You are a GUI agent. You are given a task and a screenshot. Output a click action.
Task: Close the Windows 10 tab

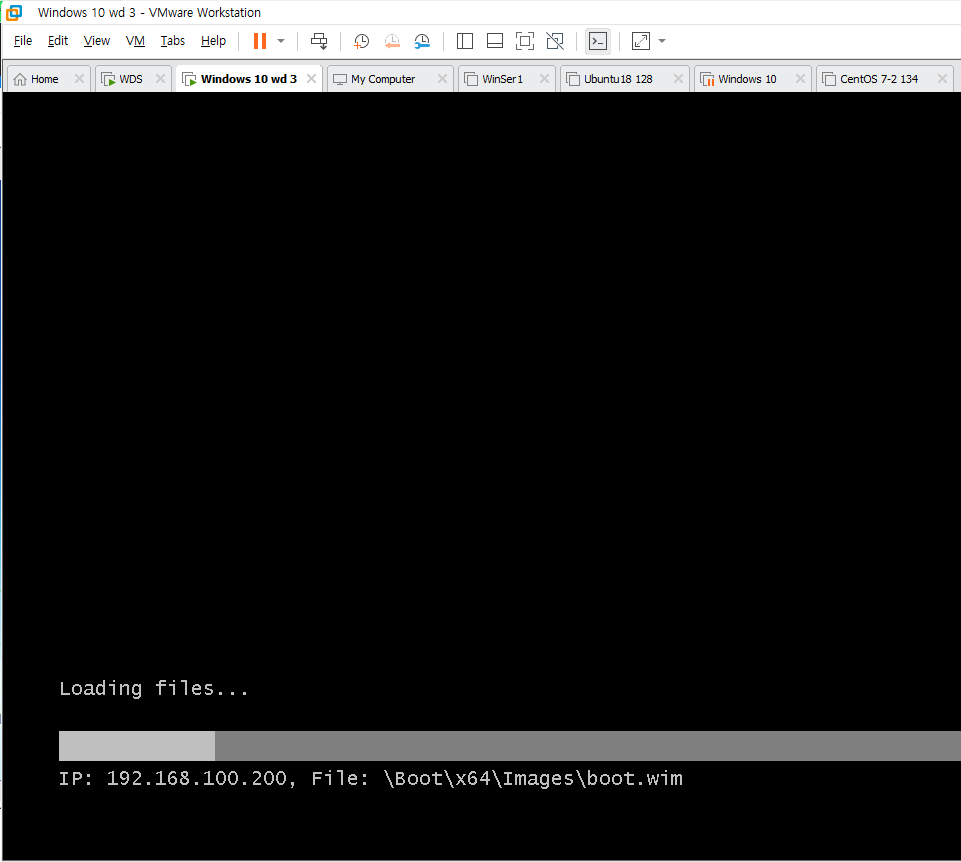(x=800, y=78)
